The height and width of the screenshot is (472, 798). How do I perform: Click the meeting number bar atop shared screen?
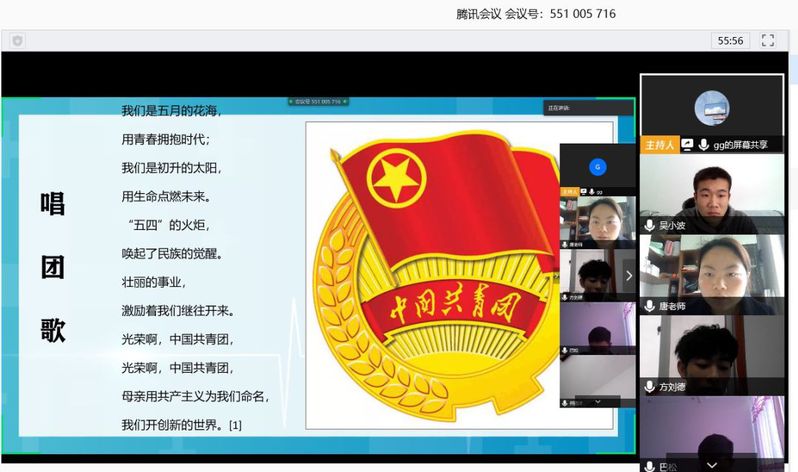[x=318, y=101]
